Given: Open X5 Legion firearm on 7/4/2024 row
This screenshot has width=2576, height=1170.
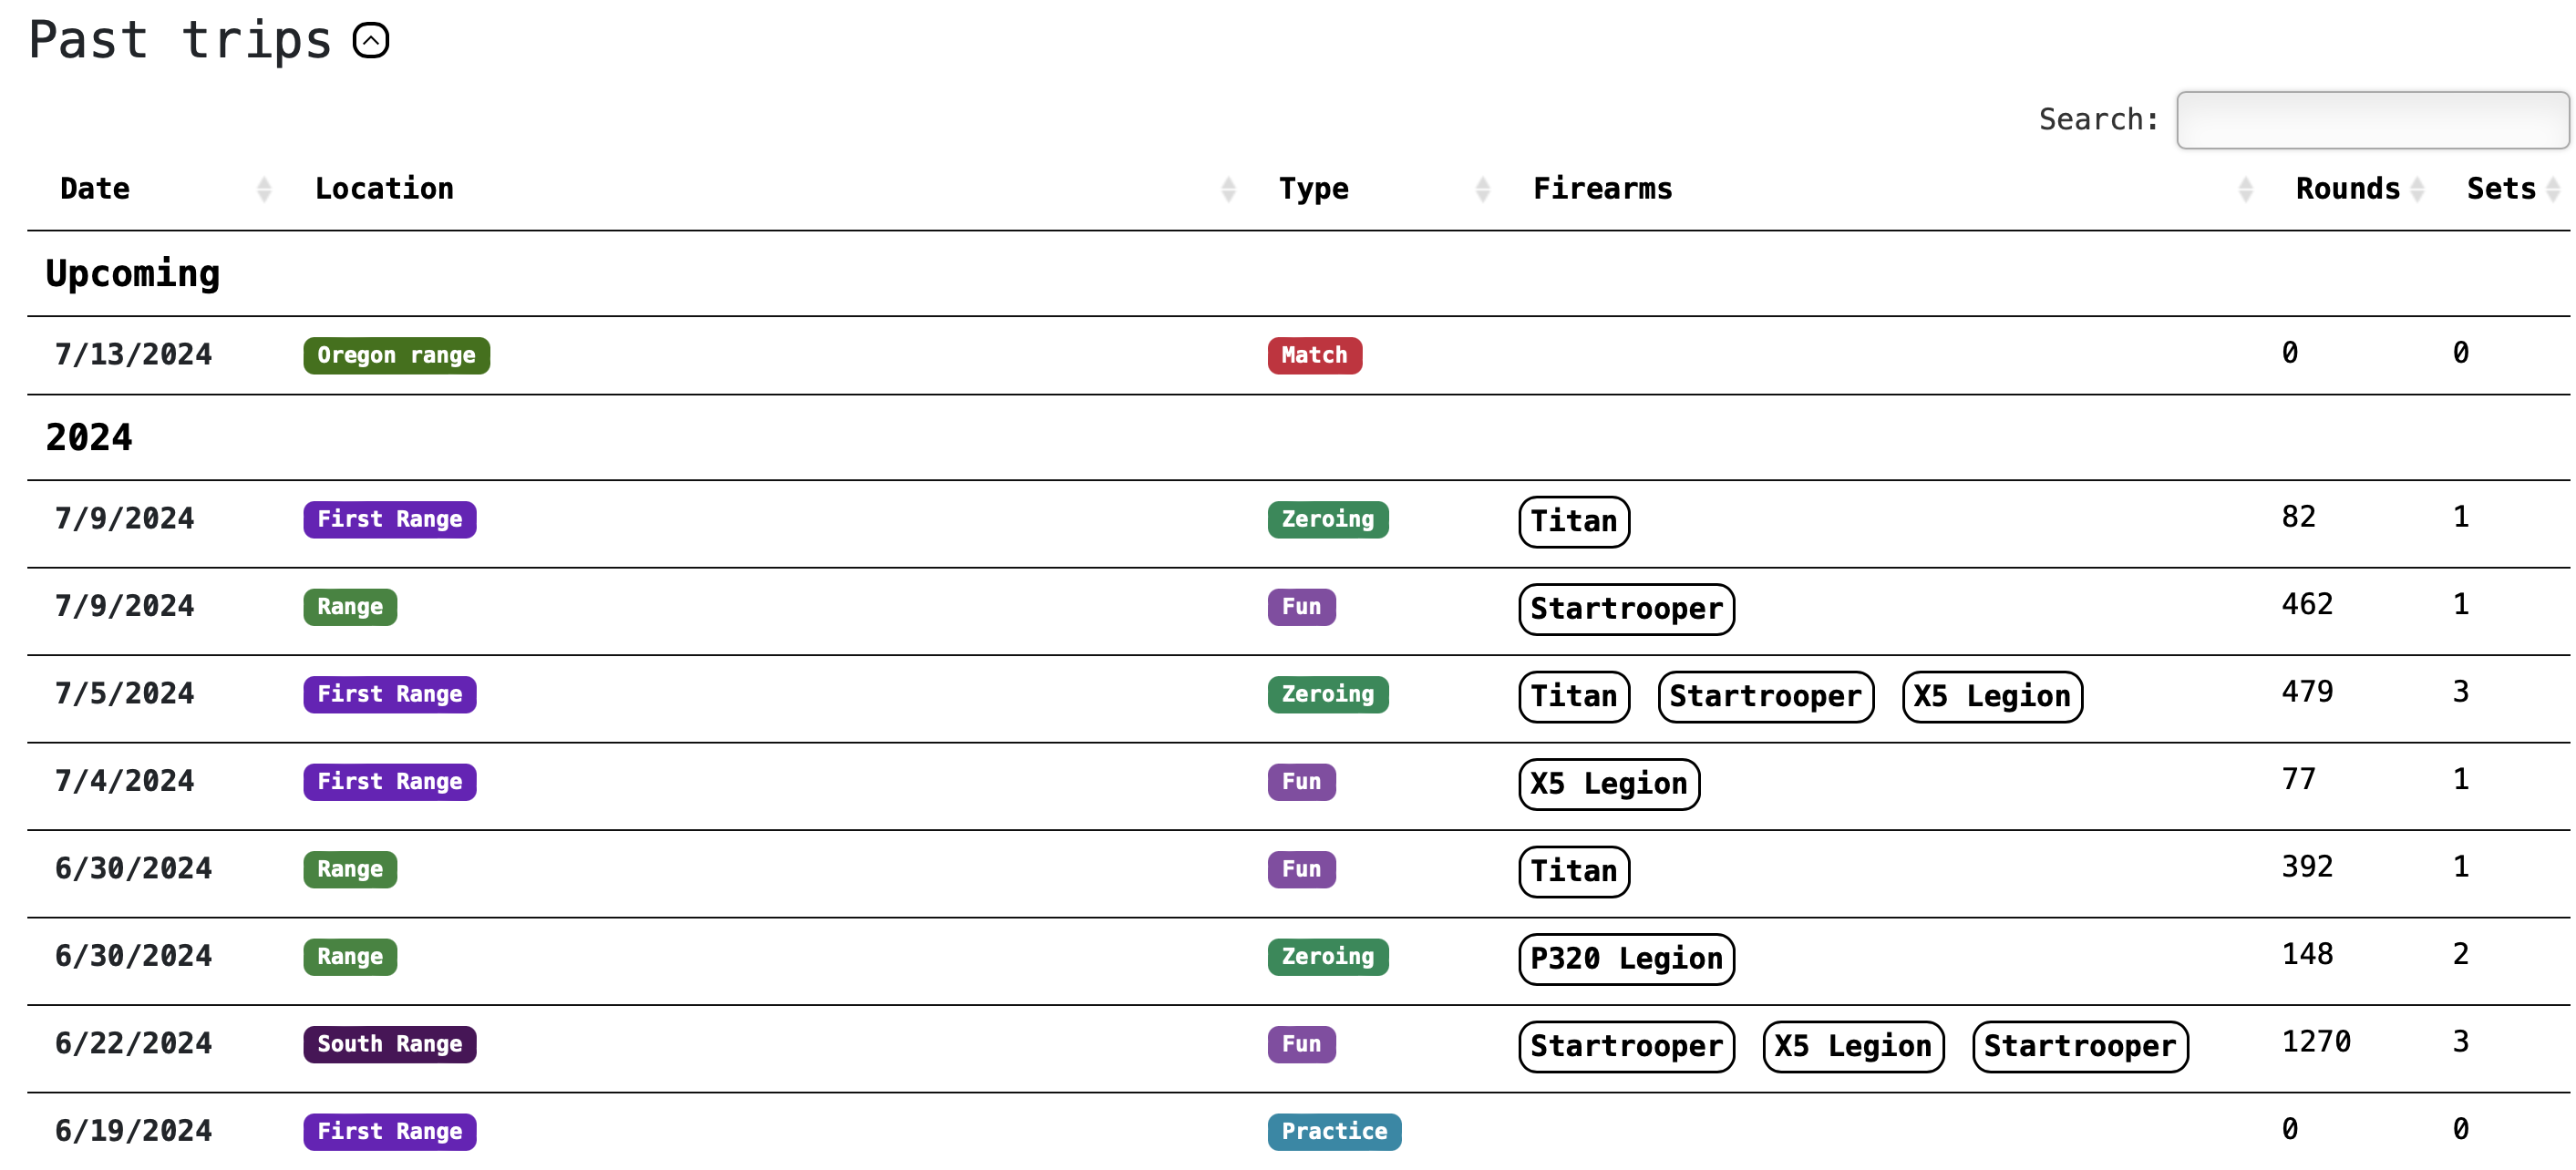Looking at the screenshot, I should pyautogui.click(x=1608, y=783).
